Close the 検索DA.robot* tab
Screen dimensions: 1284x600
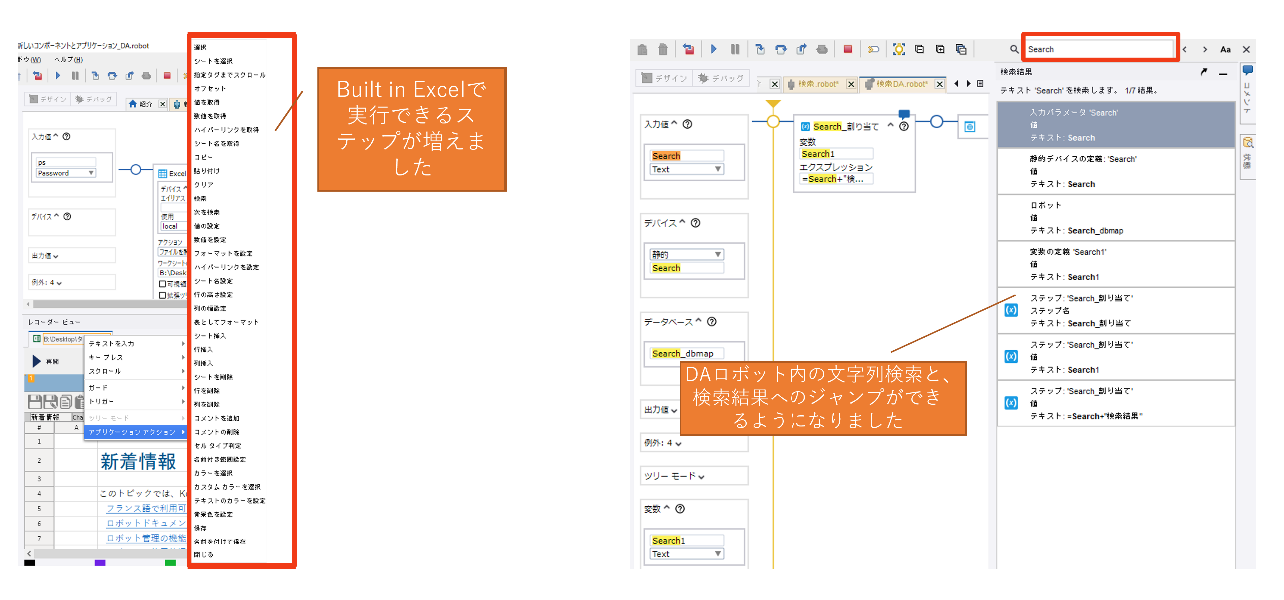[x=941, y=84]
